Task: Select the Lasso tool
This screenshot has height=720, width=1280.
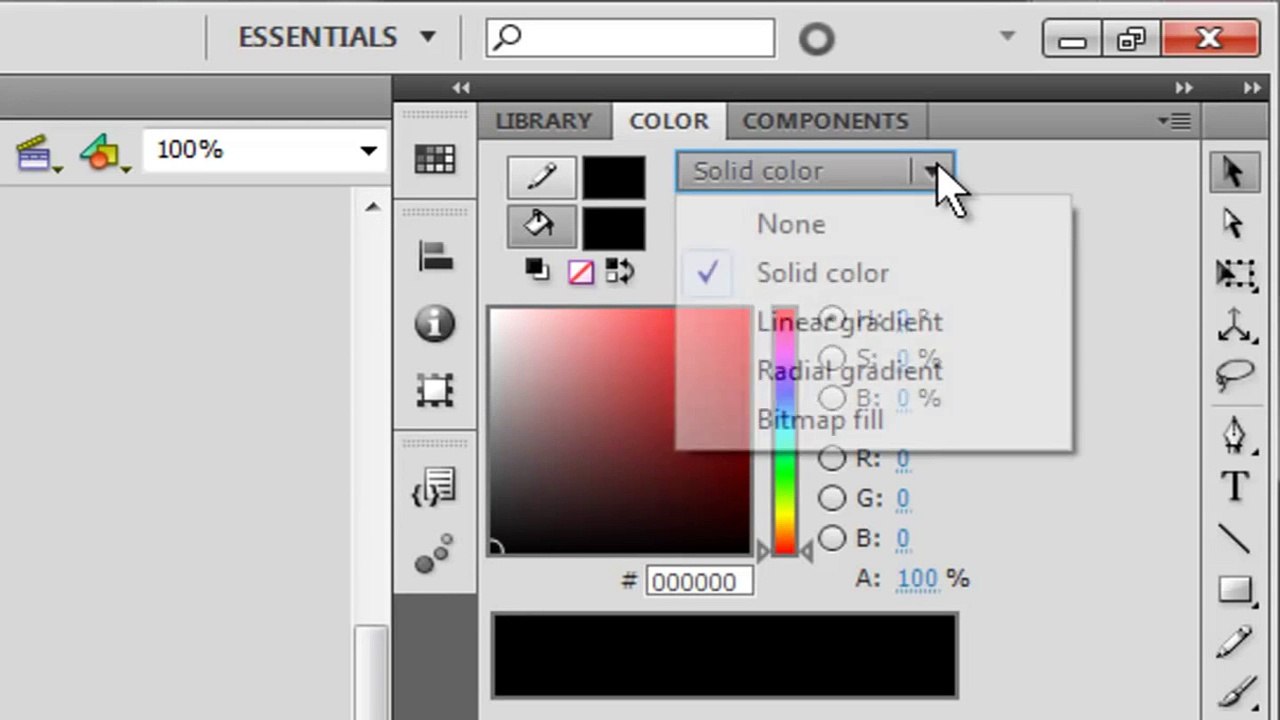Action: [x=1235, y=376]
